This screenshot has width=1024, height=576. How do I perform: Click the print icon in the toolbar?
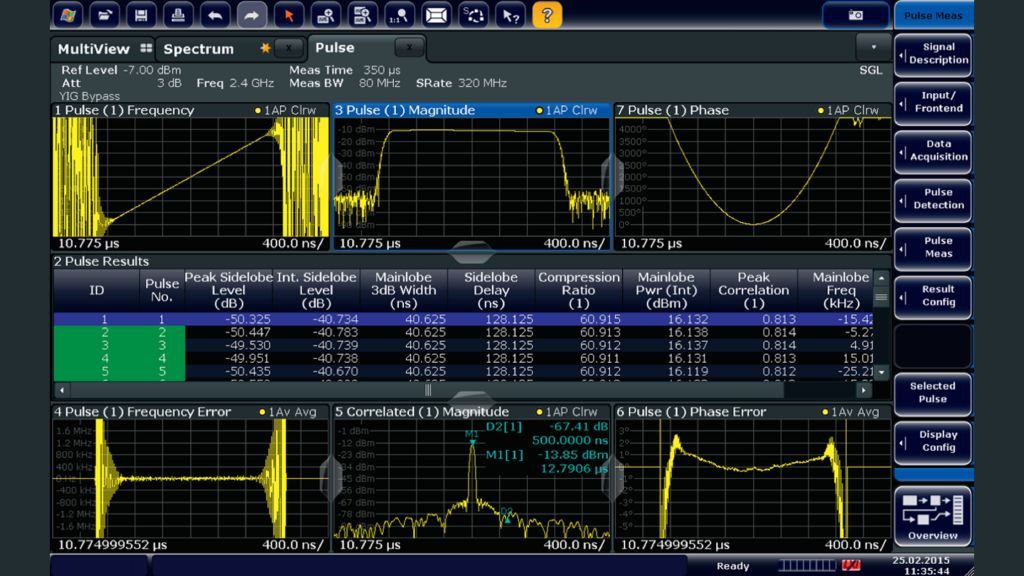pyautogui.click(x=178, y=15)
